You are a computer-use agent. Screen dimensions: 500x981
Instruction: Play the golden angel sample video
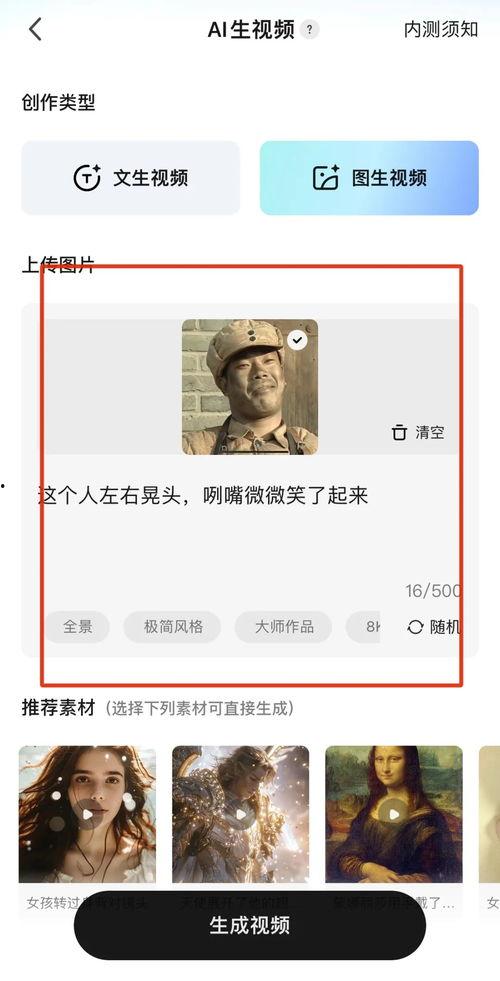click(240, 814)
